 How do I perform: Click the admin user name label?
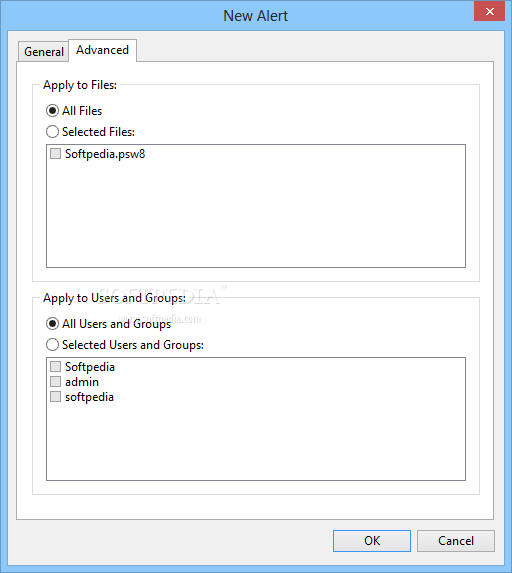tap(82, 382)
